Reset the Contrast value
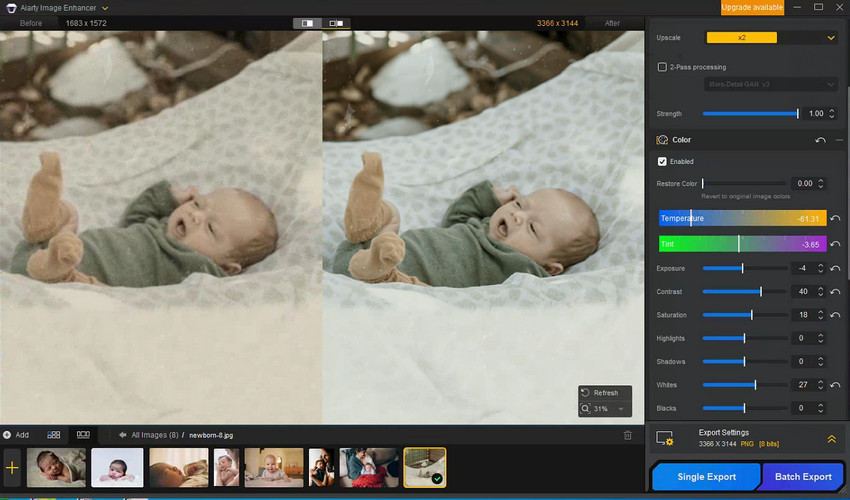The image size is (850, 500). tap(835, 292)
